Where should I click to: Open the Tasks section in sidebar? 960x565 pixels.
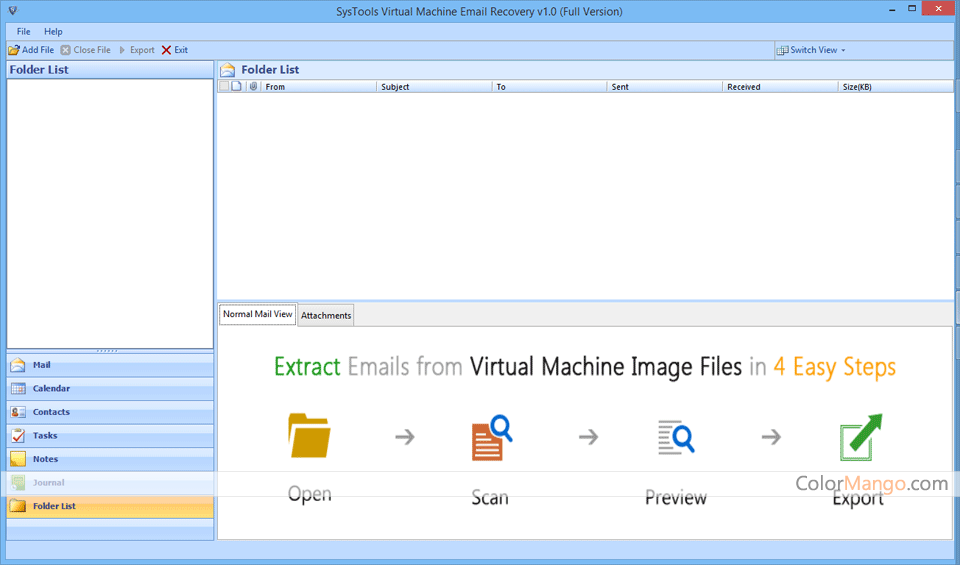[x=44, y=436]
